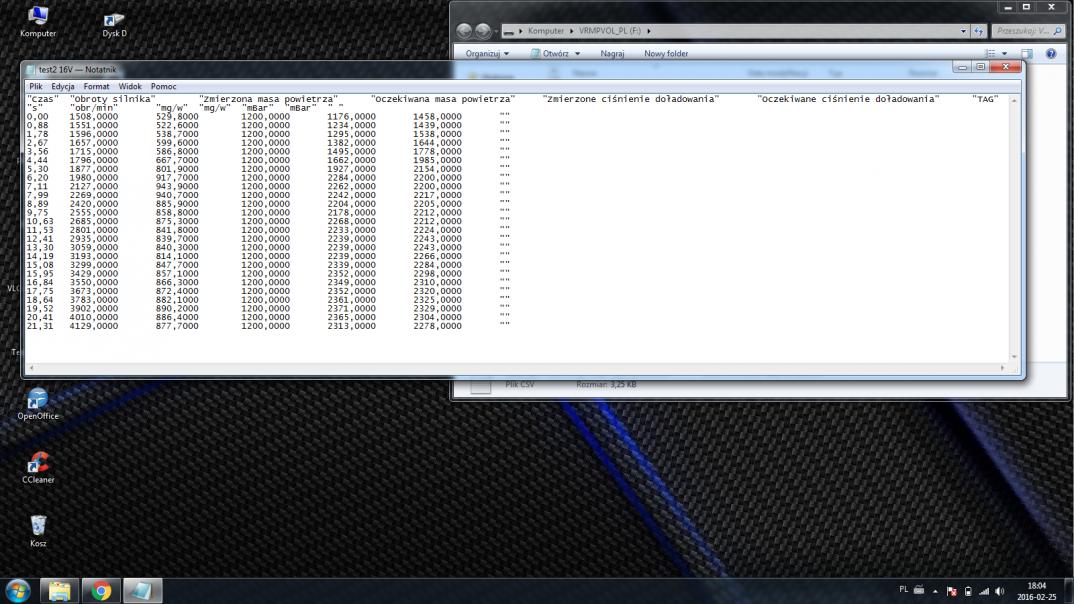Open Explorer help question mark icon
The image size is (1074, 604).
1051,53
